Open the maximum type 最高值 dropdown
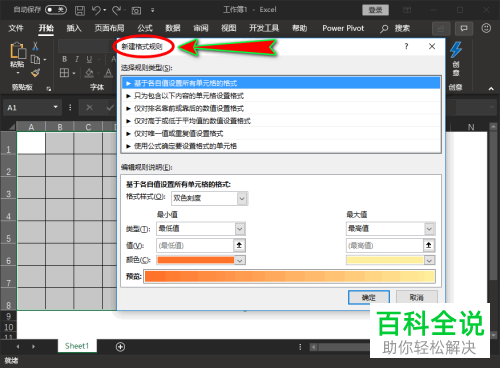The height and width of the screenshot is (368, 500). [x=391, y=229]
